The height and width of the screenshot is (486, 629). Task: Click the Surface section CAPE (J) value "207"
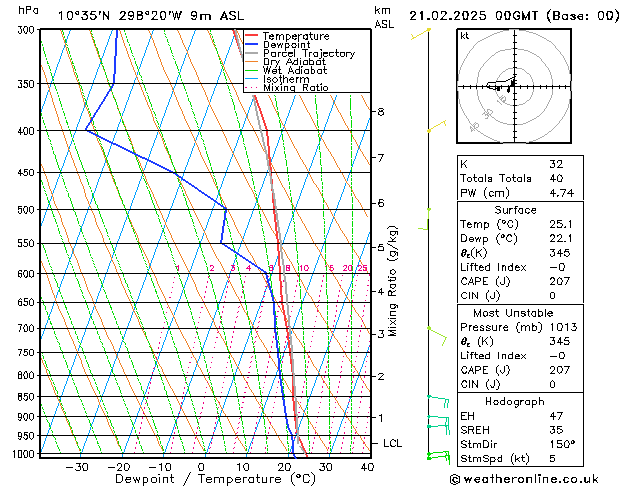[x=559, y=281]
